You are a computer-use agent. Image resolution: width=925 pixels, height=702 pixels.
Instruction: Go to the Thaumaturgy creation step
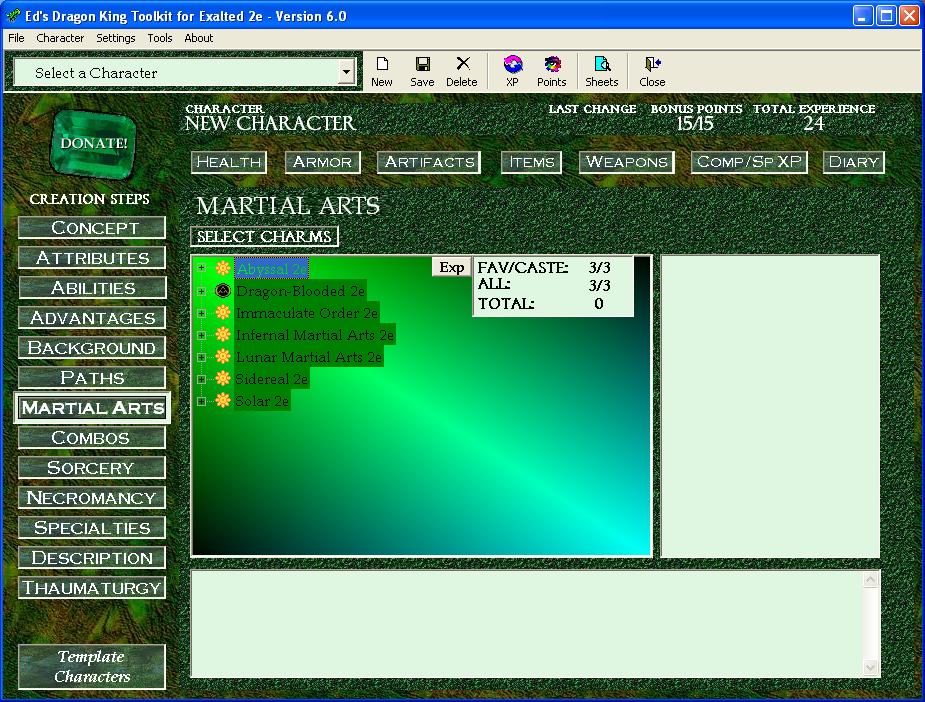coord(92,588)
